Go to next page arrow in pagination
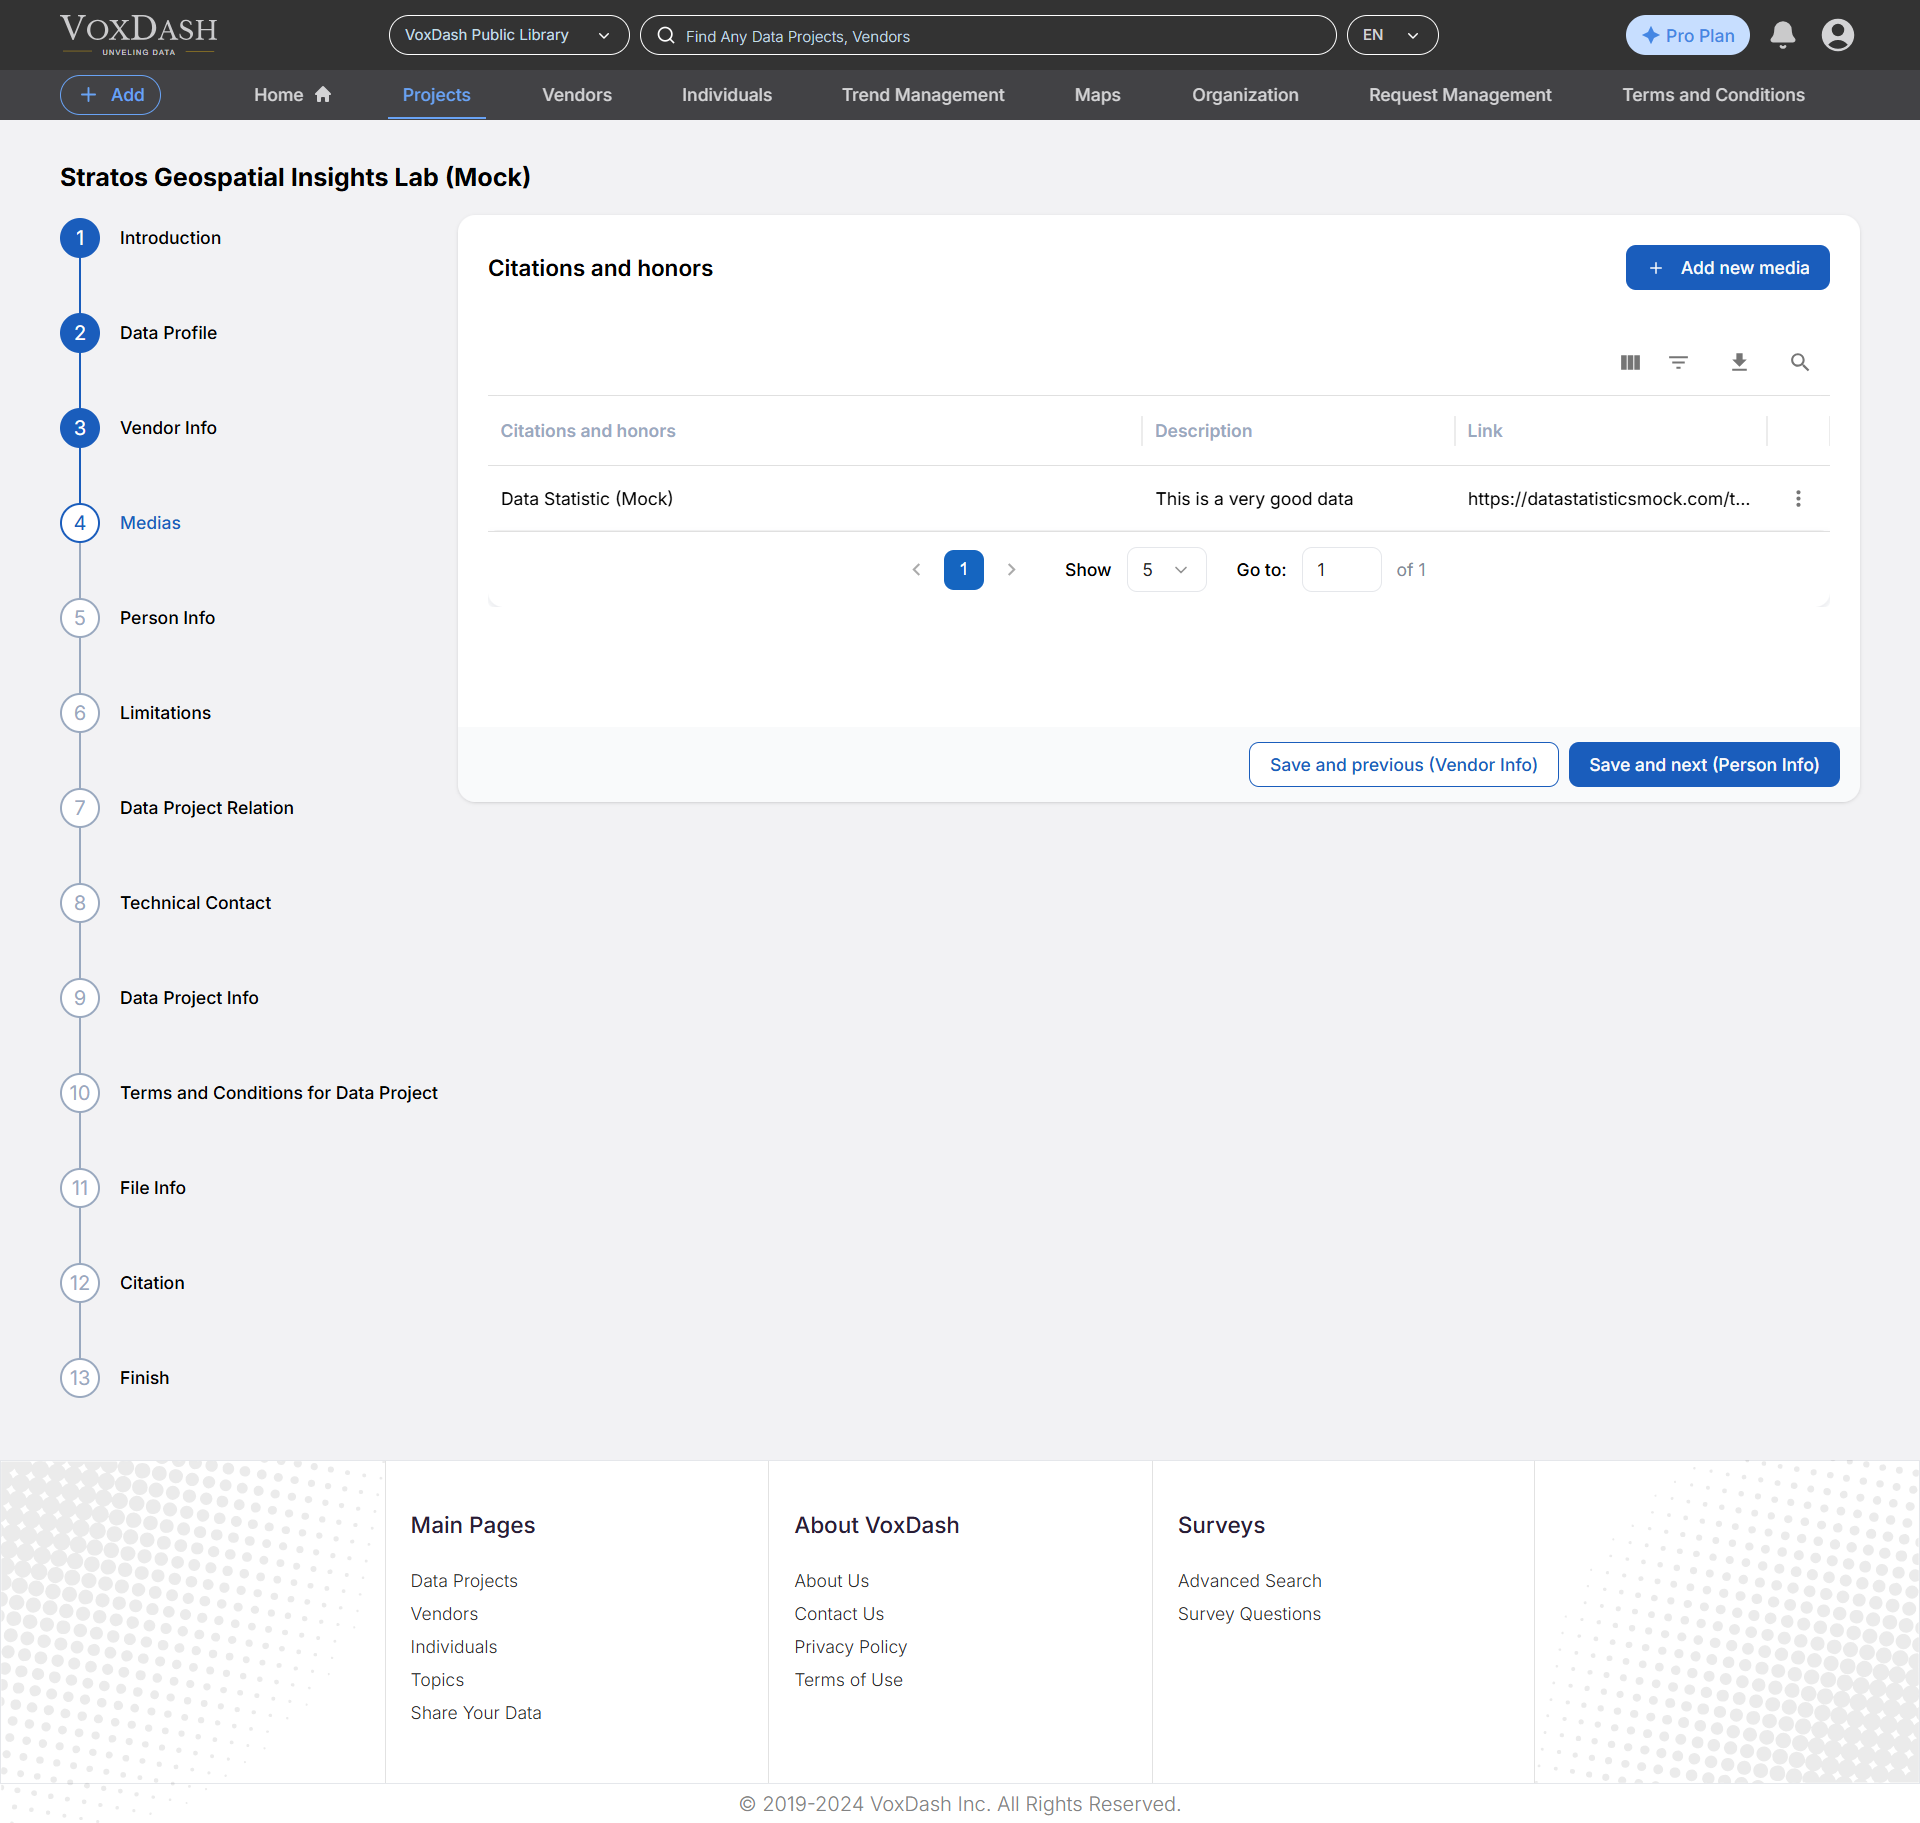 click(1011, 570)
